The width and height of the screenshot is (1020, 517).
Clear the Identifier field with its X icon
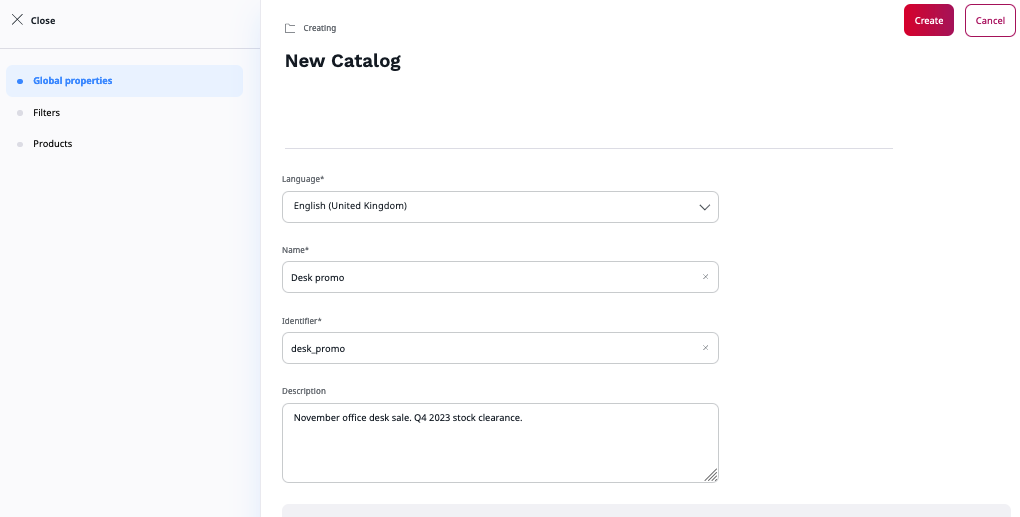click(705, 348)
